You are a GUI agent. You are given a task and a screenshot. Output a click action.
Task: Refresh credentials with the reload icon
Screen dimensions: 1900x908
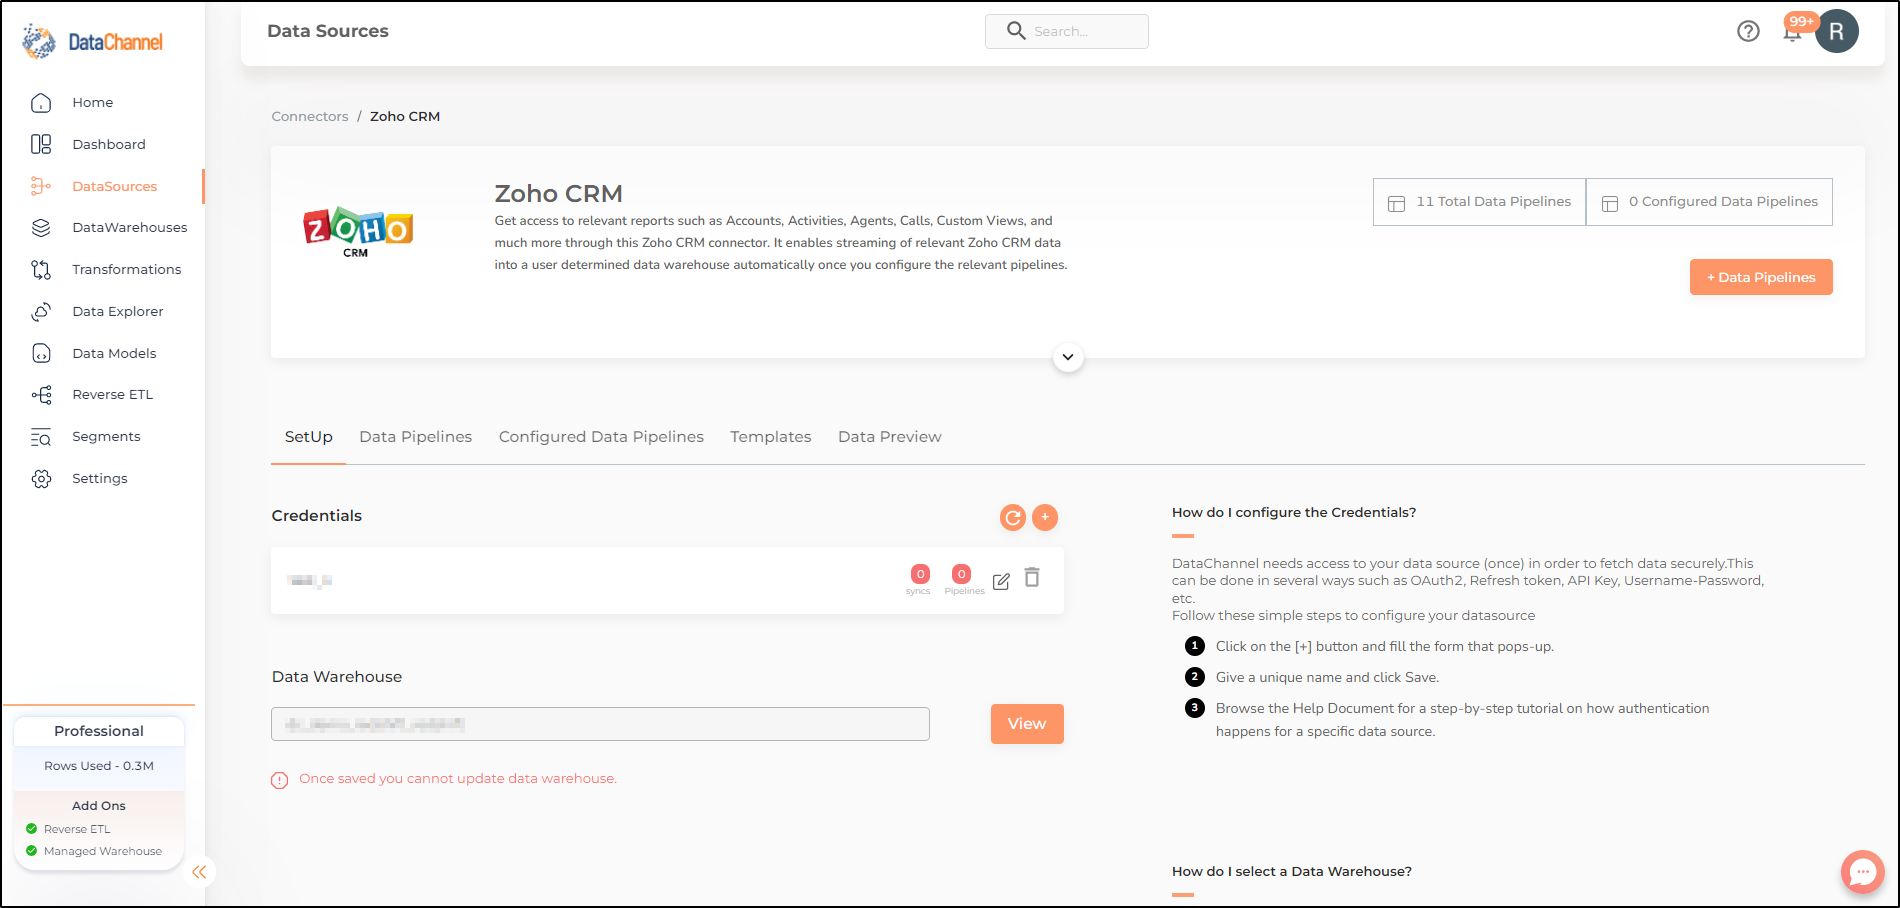click(x=1013, y=517)
